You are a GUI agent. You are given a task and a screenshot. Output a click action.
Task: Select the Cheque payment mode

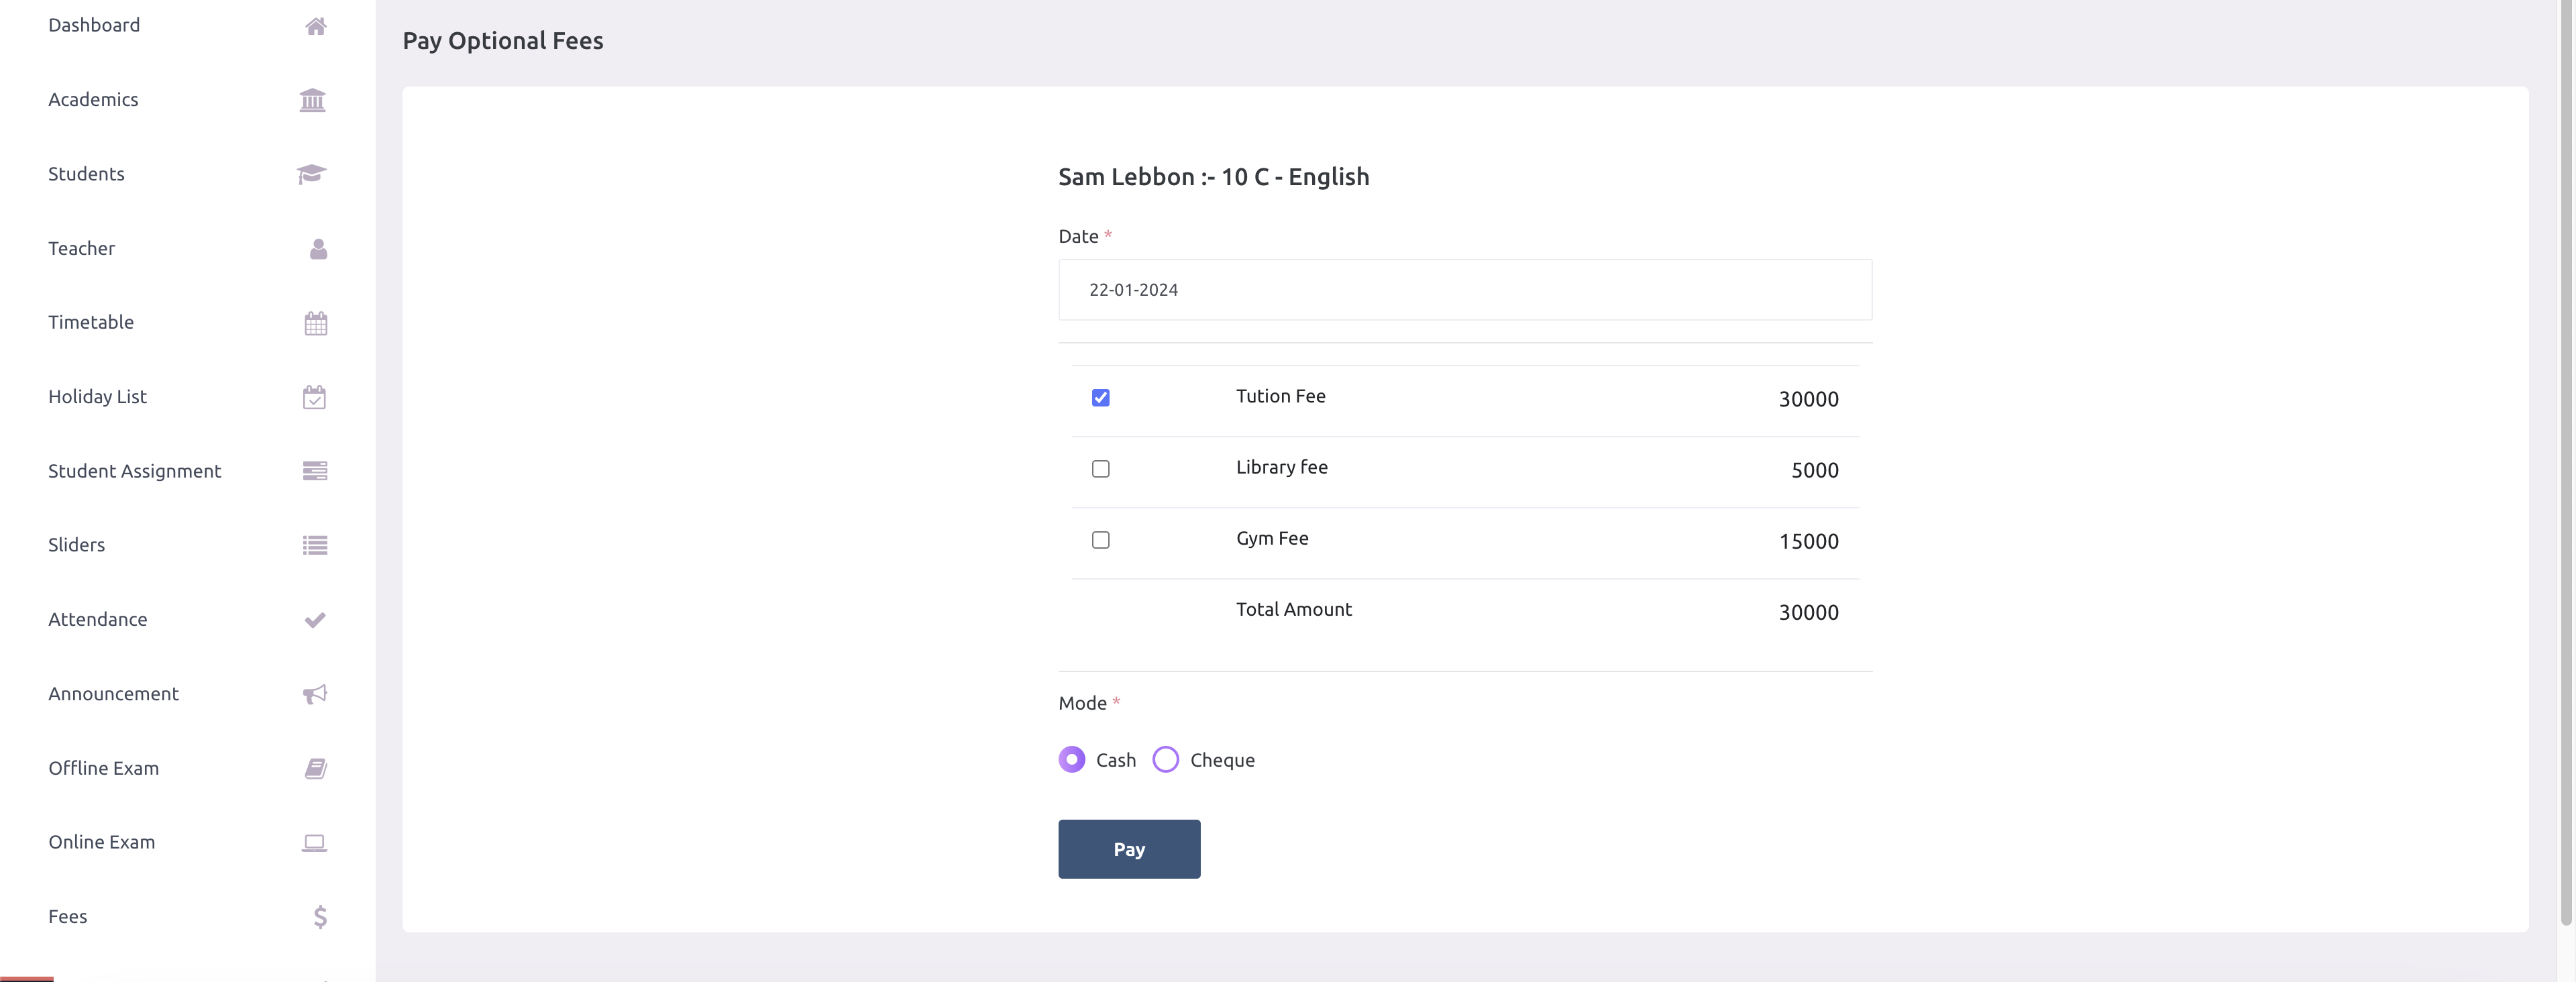(x=1165, y=759)
